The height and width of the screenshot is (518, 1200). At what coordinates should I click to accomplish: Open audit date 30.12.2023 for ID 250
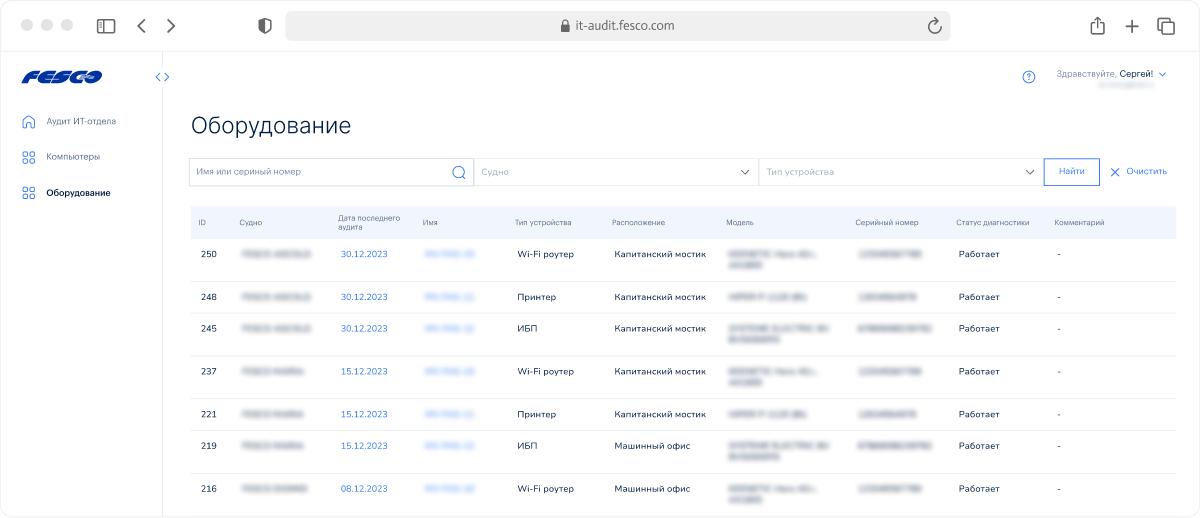point(363,254)
